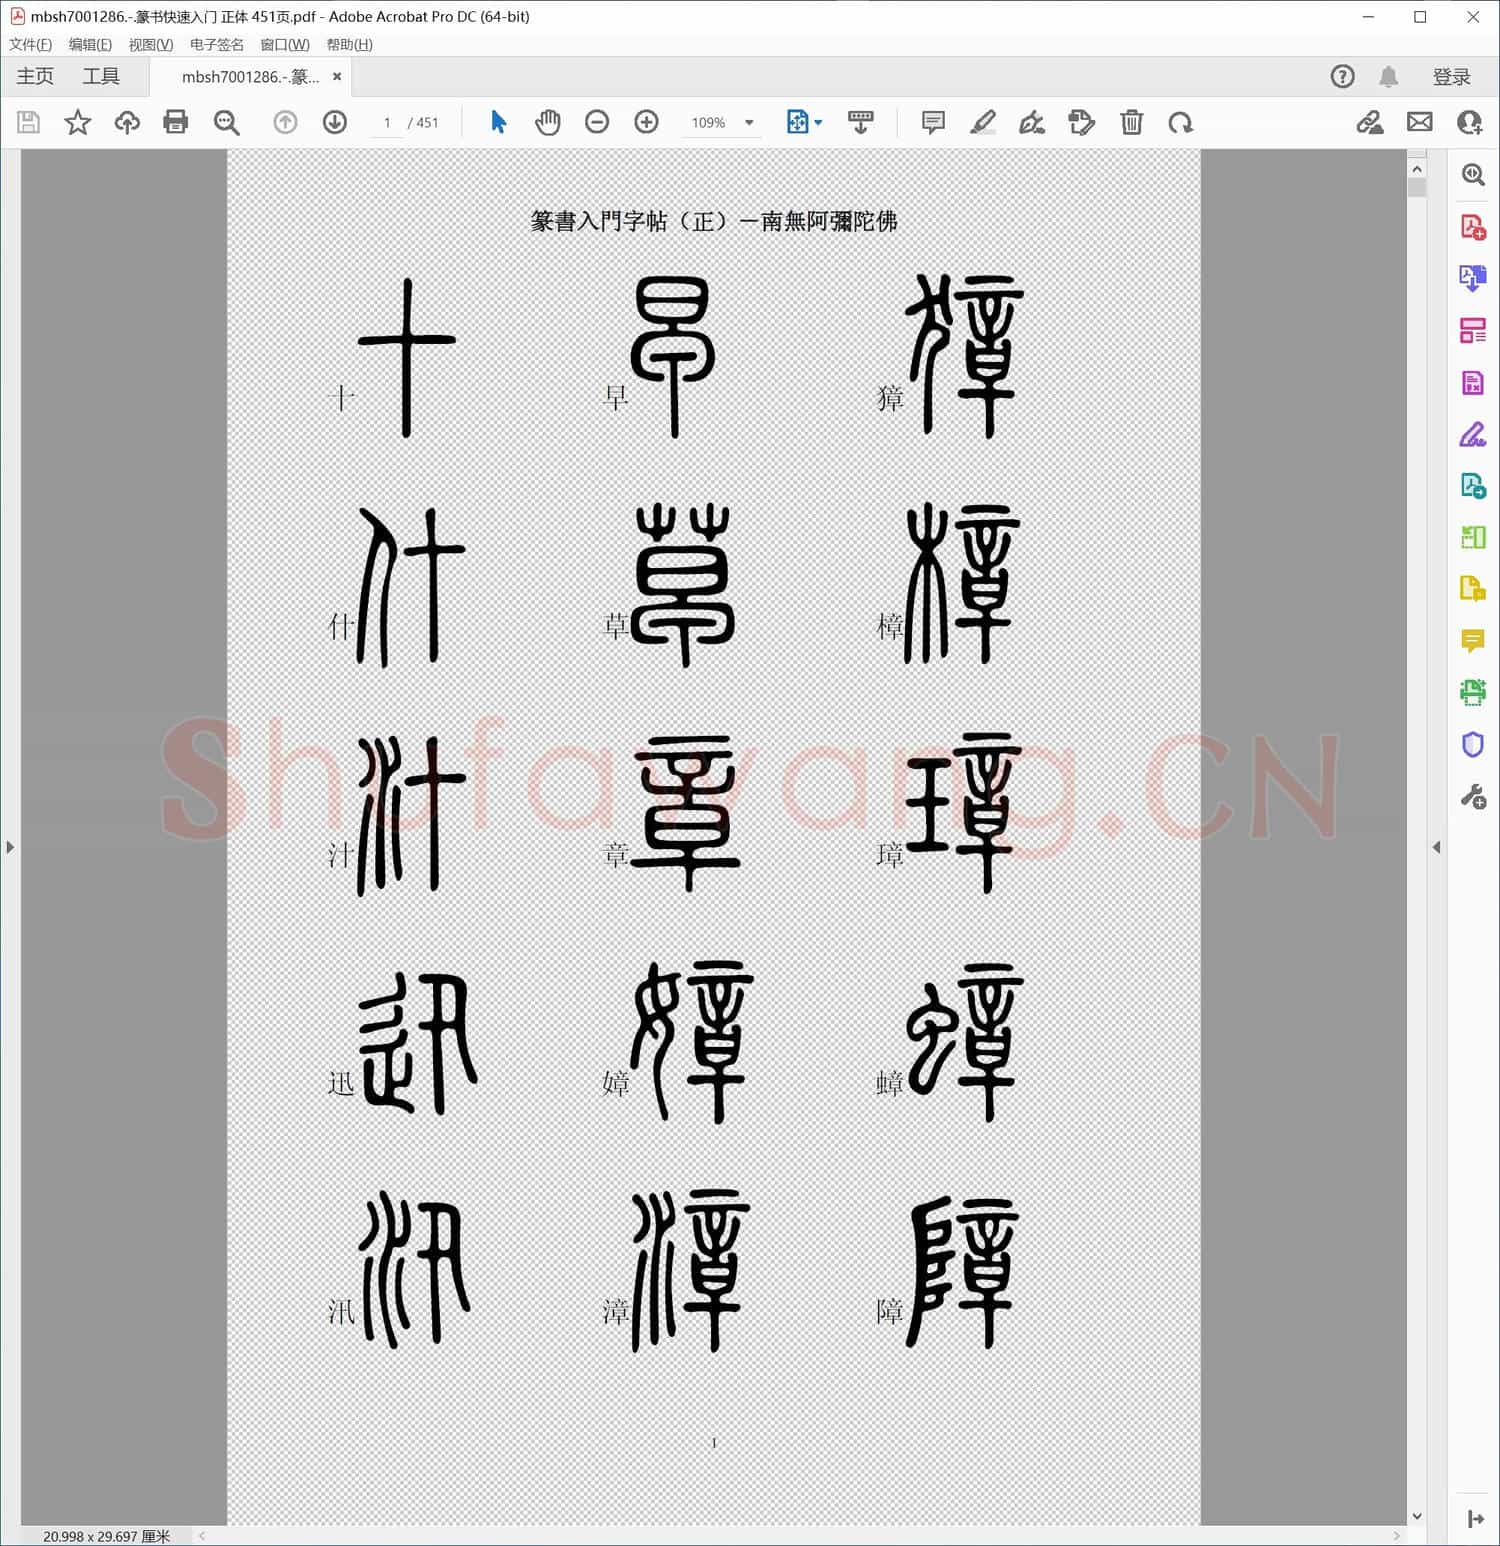The width and height of the screenshot is (1500, 1546).
Task: Open the Add Sticky Note tool
Action: coord(932,122)
